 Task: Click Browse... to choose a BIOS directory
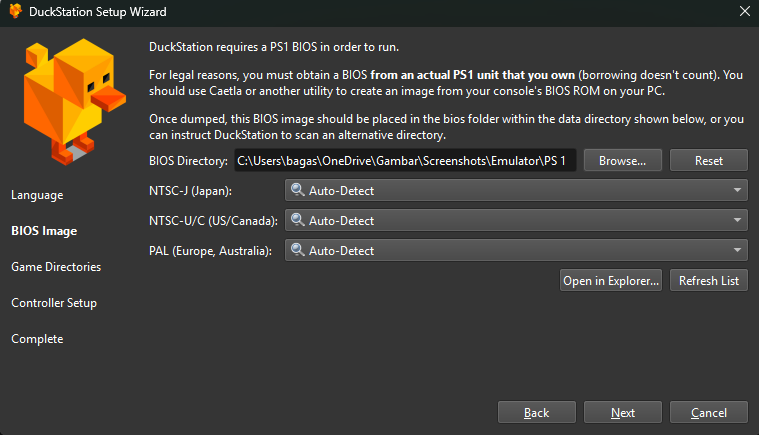tap(622, 161)
